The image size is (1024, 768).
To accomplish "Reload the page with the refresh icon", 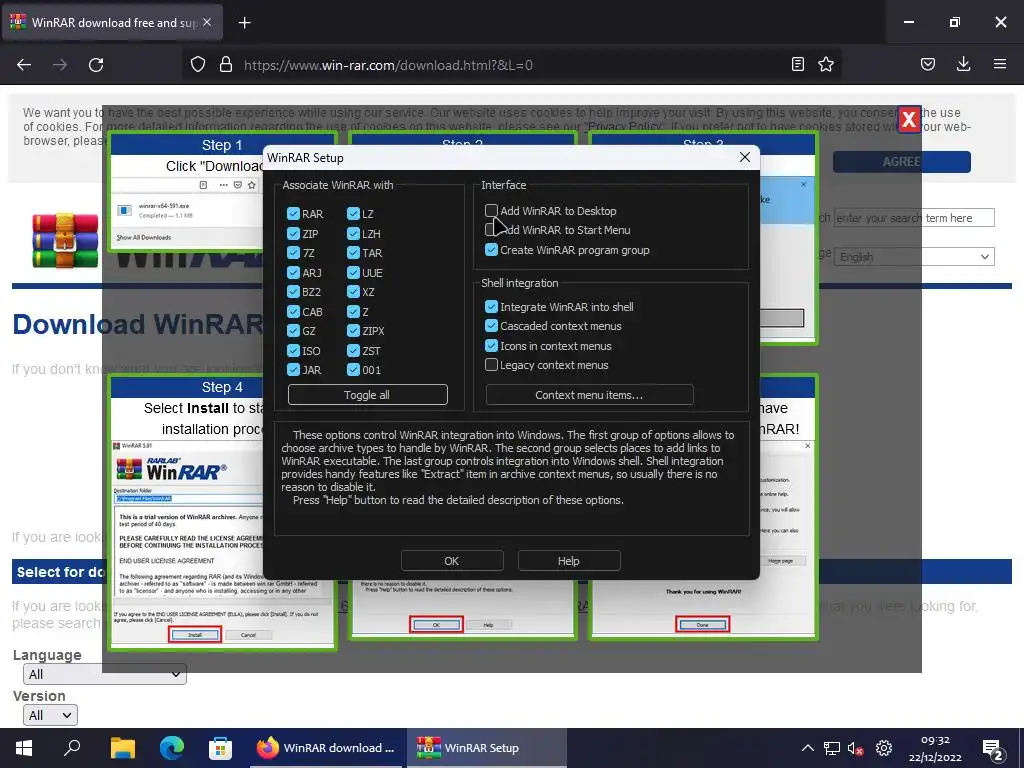I will pyautogui.click(x=96, y=65).
